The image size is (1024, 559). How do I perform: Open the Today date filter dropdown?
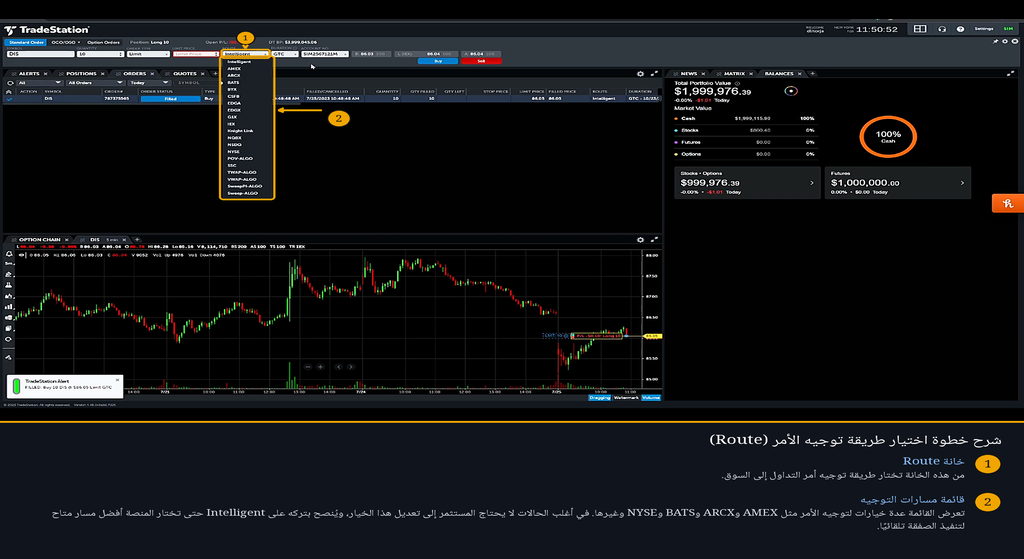point(149,83)
